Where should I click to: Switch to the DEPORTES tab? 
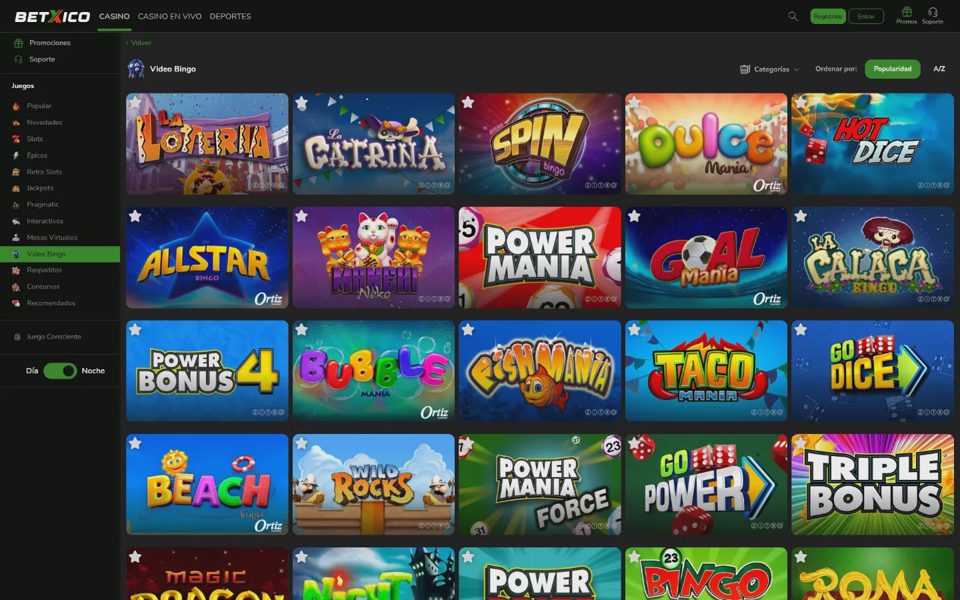(x=230, y=17)
